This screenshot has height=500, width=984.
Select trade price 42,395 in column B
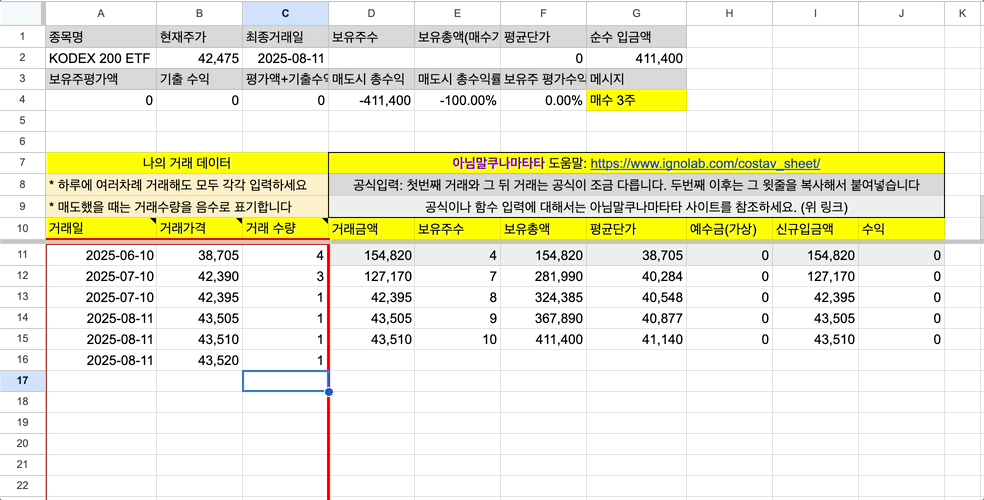click(x=200, y=297)
